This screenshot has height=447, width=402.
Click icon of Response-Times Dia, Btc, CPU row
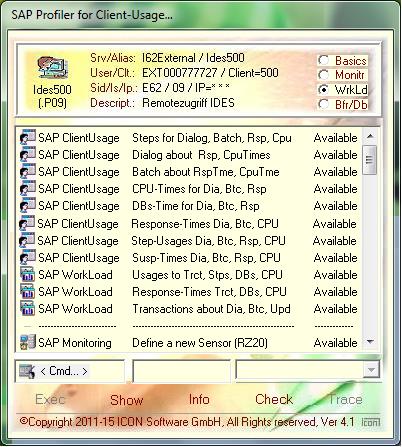tap(27, 223)
